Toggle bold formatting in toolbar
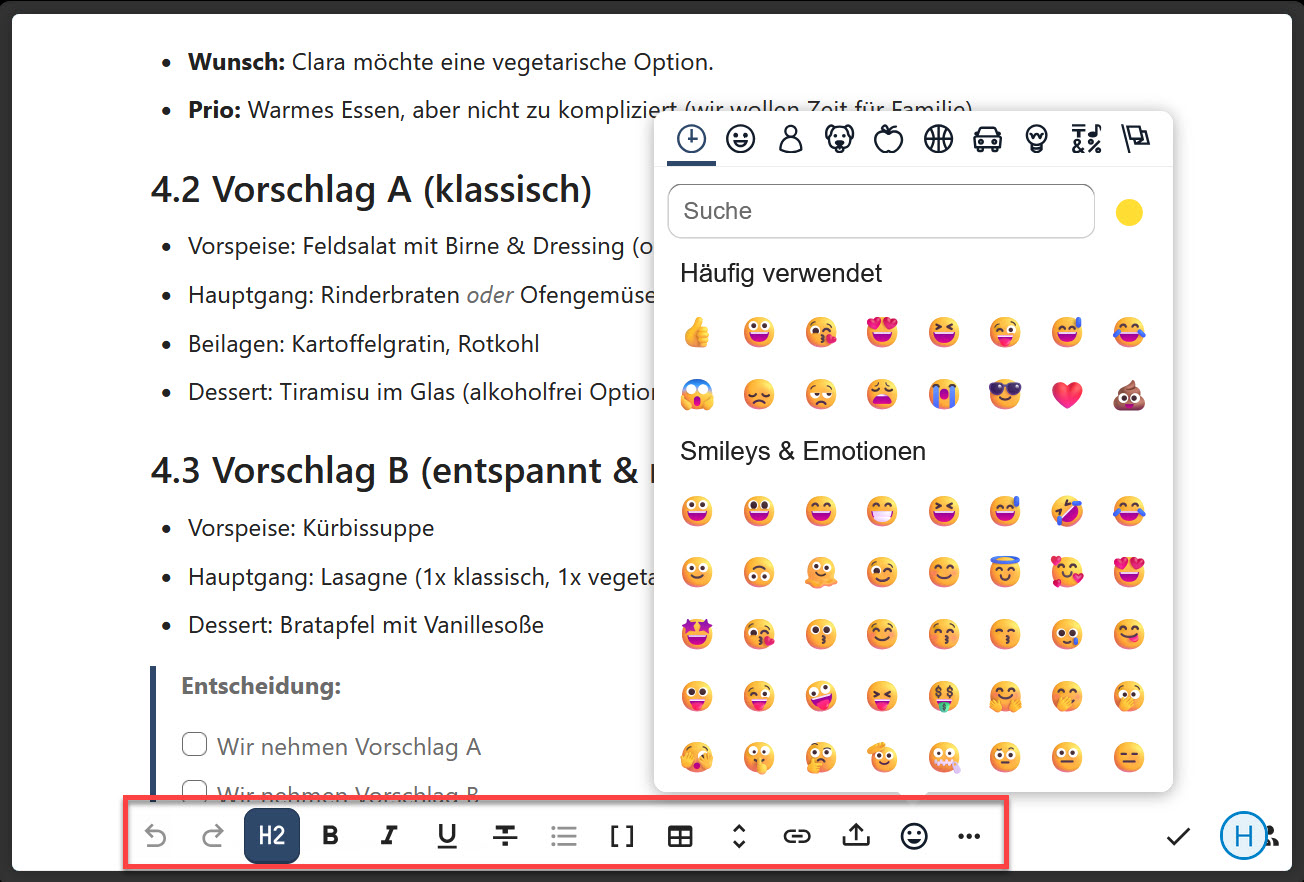This screenshot has width=1304, height=882. coord(330,836)
